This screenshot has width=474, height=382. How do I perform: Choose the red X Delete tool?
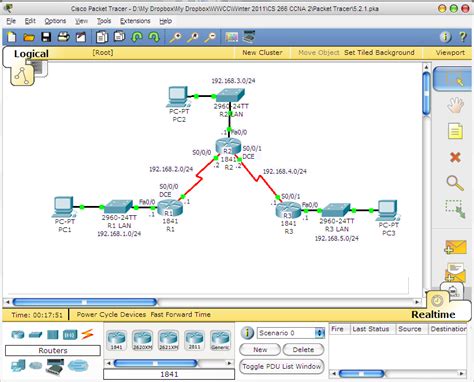pos(455,157)
